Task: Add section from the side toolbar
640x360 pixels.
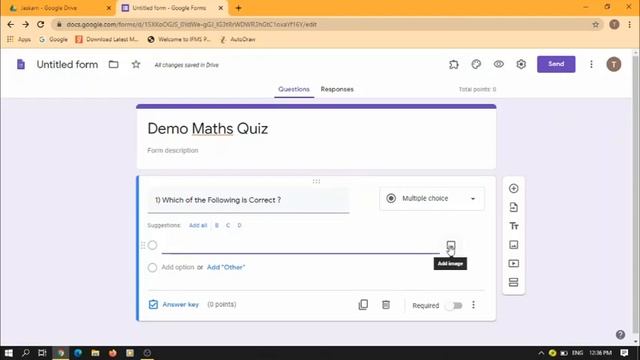Action: coord(513,282)
